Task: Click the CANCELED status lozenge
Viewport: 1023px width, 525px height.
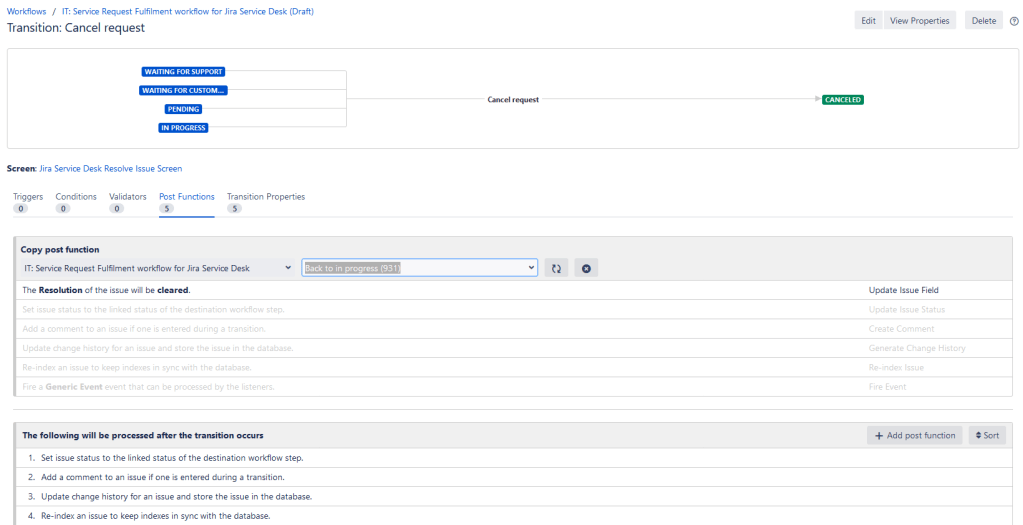Action: (842, 100)
